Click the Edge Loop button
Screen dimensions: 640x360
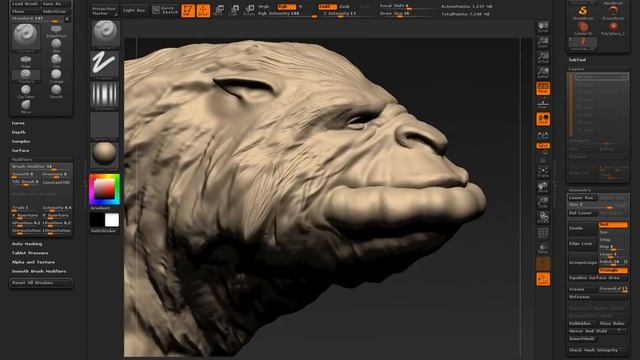pos(582,244)
